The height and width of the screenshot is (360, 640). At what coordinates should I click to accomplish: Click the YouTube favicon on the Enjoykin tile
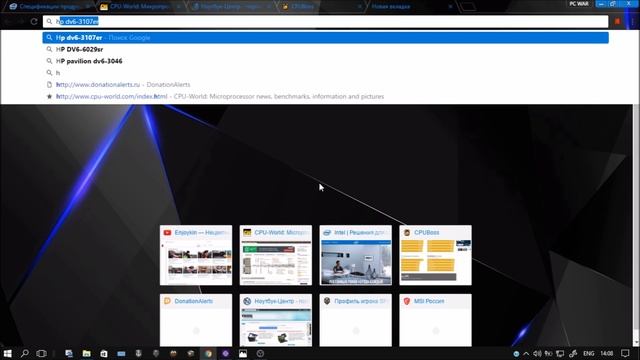(x=167, y=232)
